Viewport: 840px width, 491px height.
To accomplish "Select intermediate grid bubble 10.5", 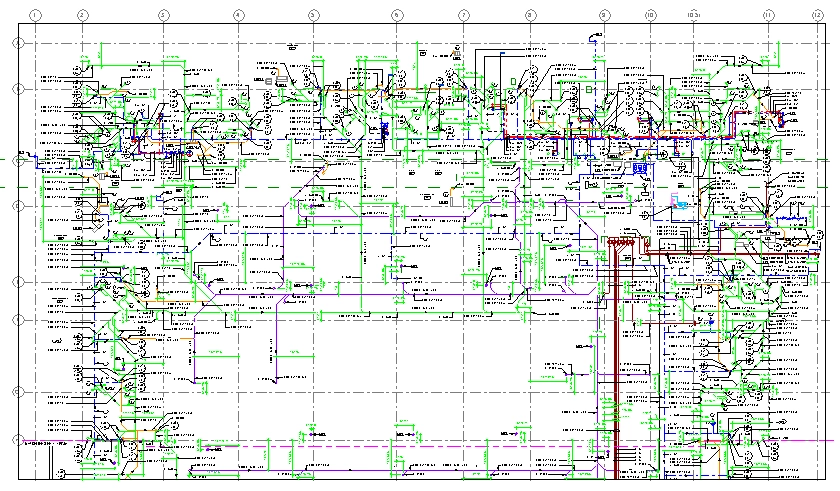I will coord(694,15).
